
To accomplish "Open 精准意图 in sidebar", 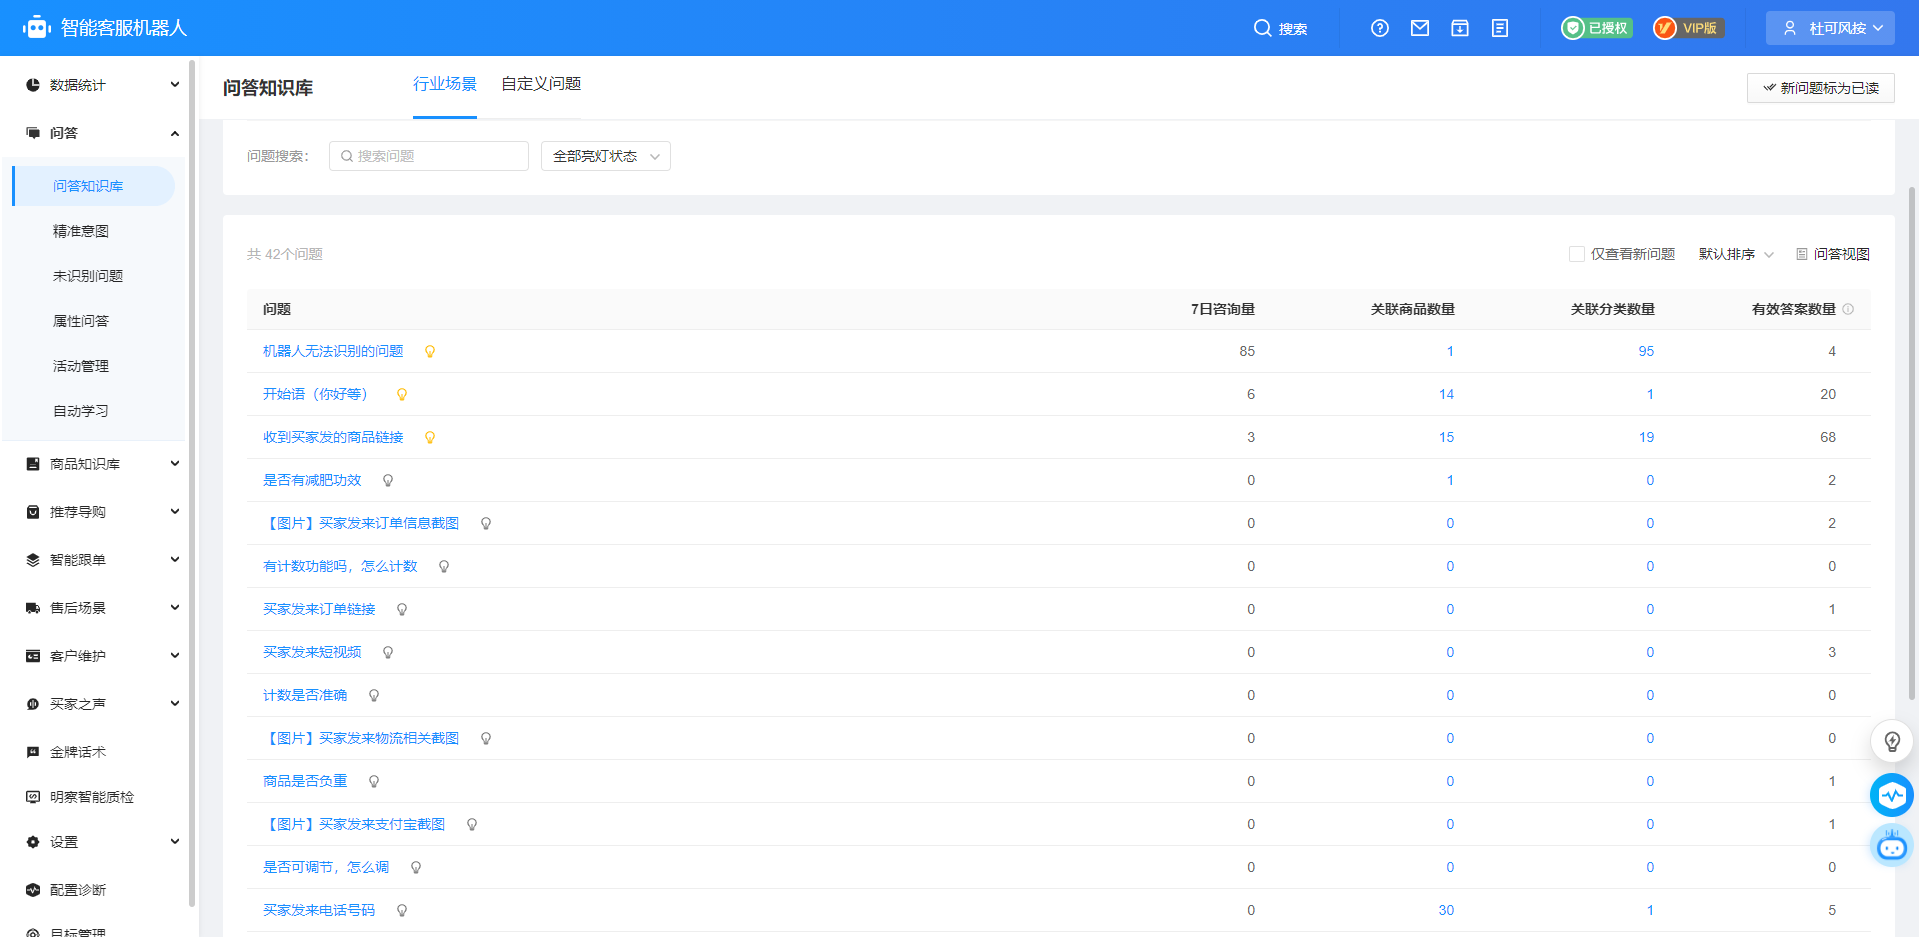I will tap(81, 231).
